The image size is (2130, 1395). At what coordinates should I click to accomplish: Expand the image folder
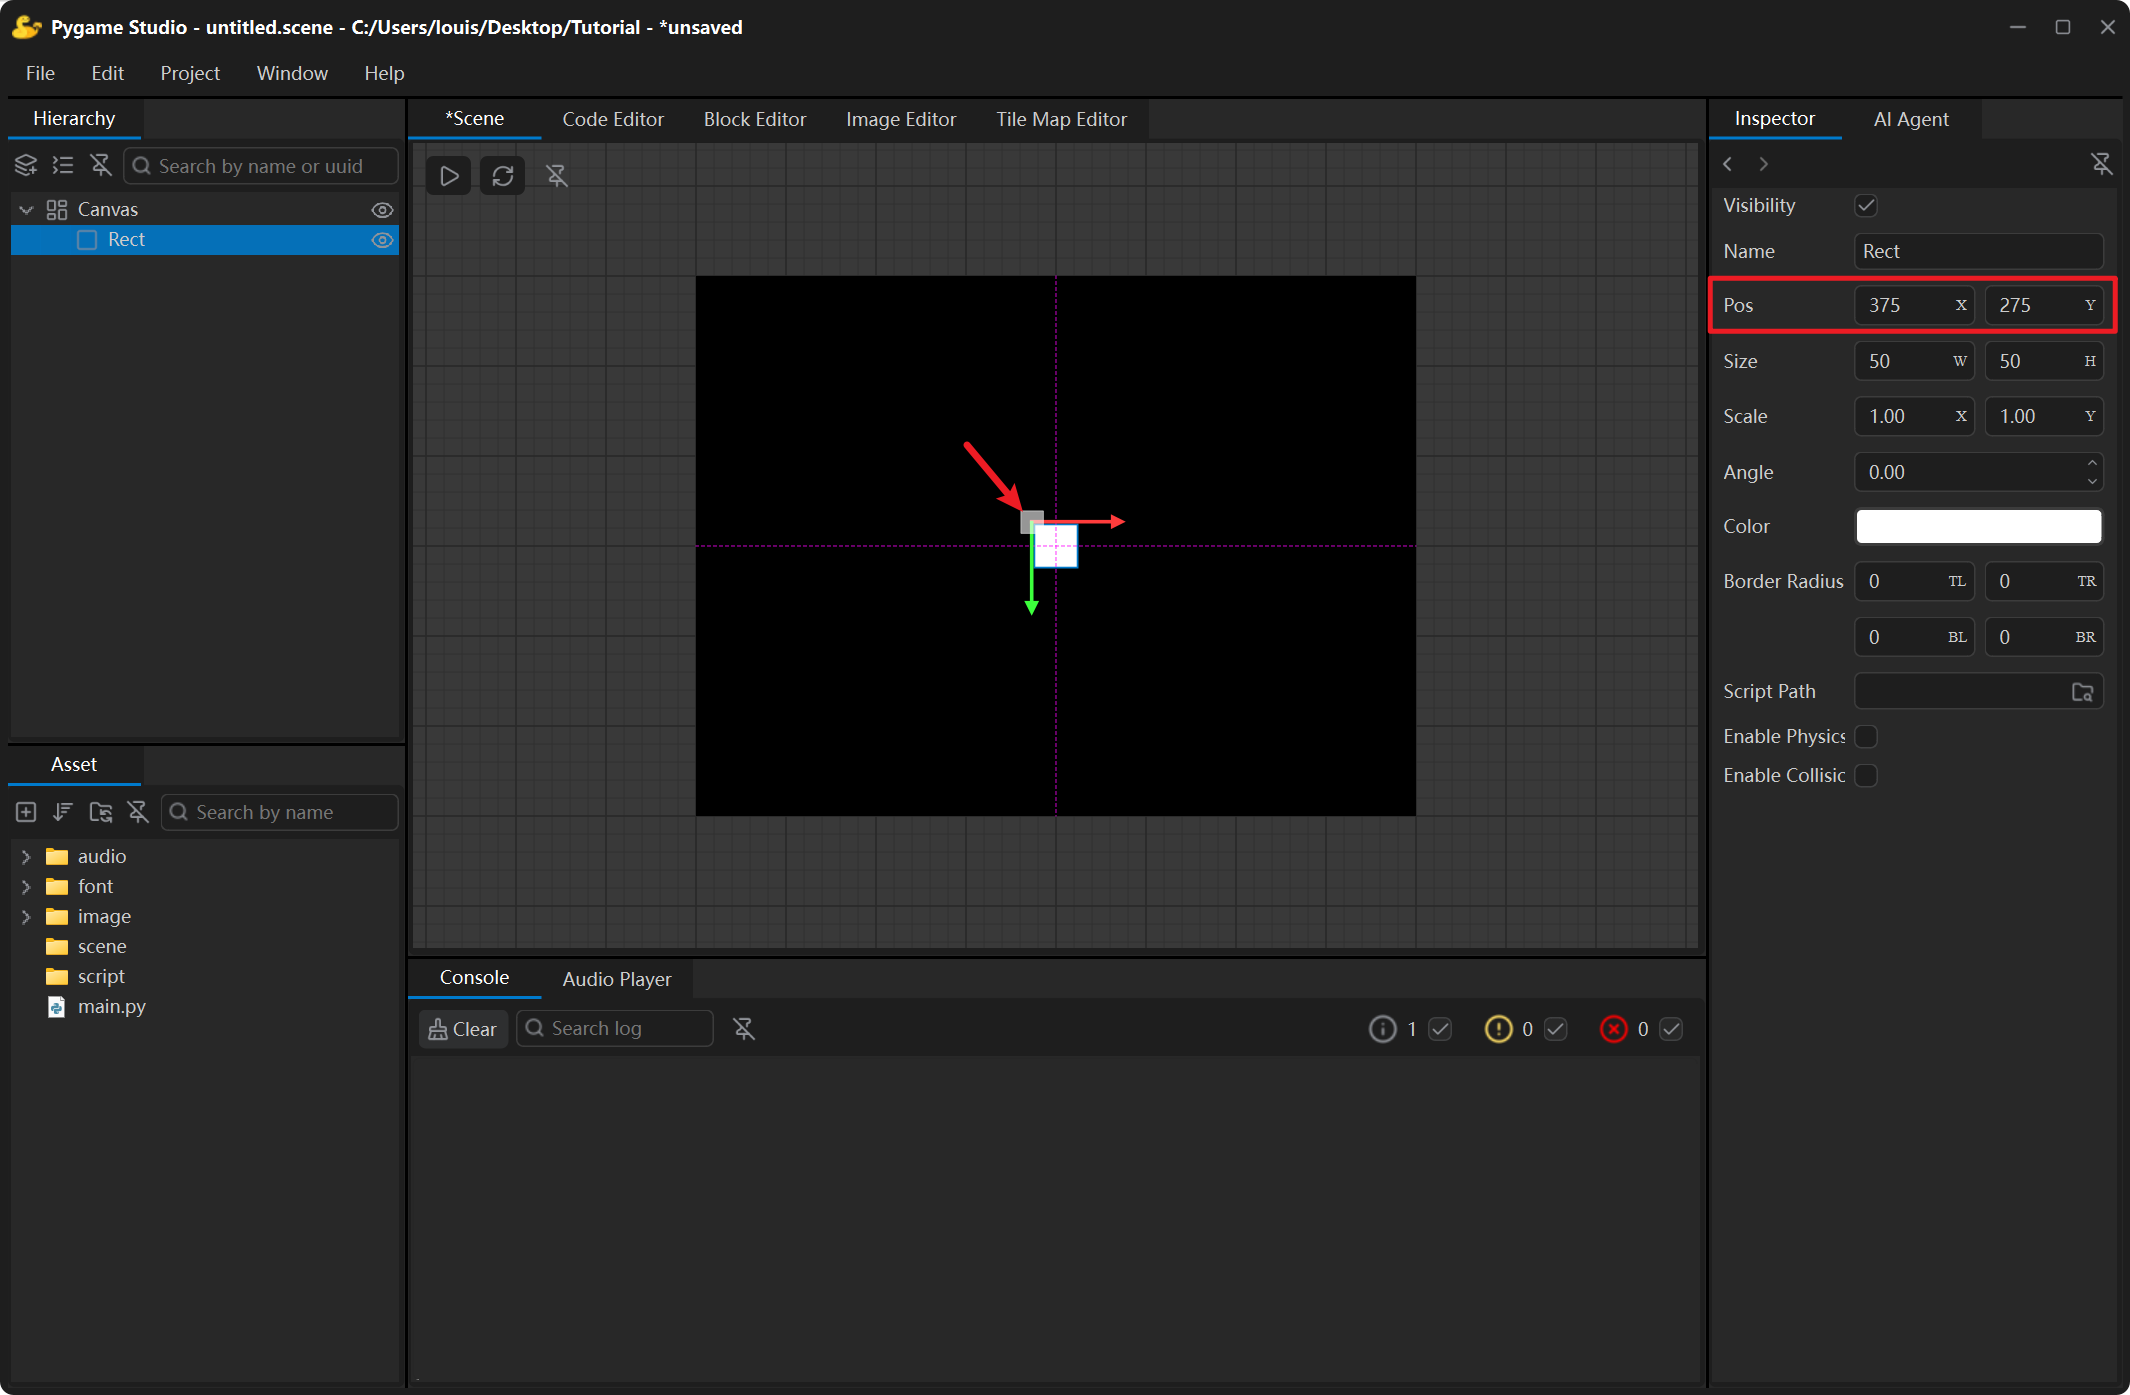click(x=27, y=917)
